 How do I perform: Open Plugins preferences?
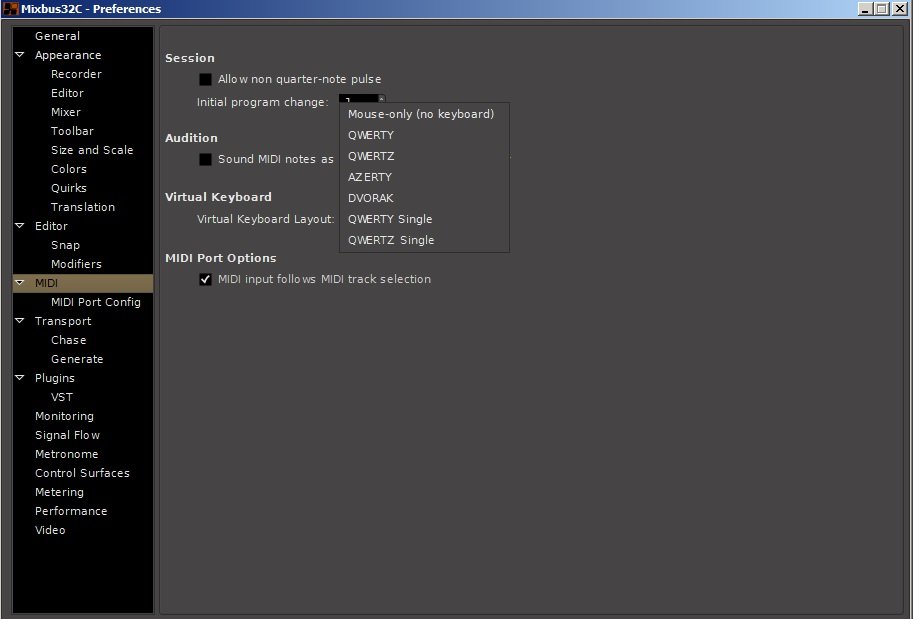55,378
